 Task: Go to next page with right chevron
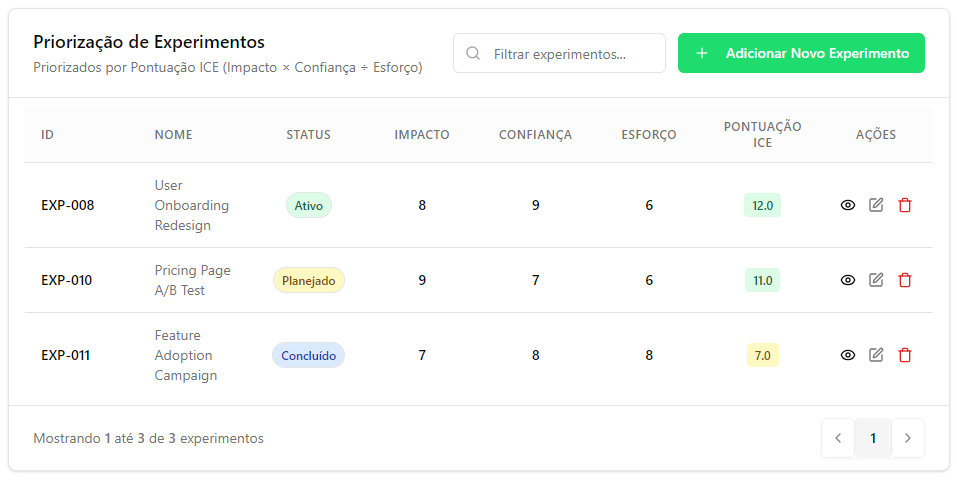(x=908, y=438)
